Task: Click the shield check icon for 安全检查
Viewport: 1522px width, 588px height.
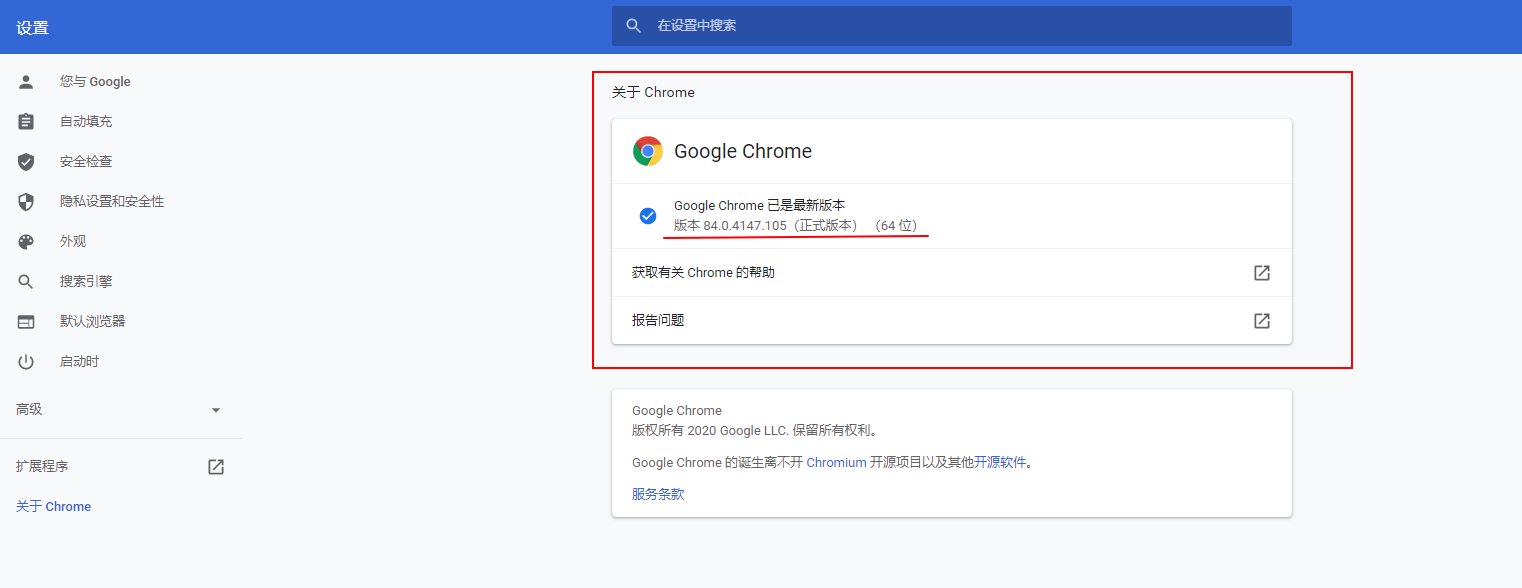Action: [x=26, y=162]
